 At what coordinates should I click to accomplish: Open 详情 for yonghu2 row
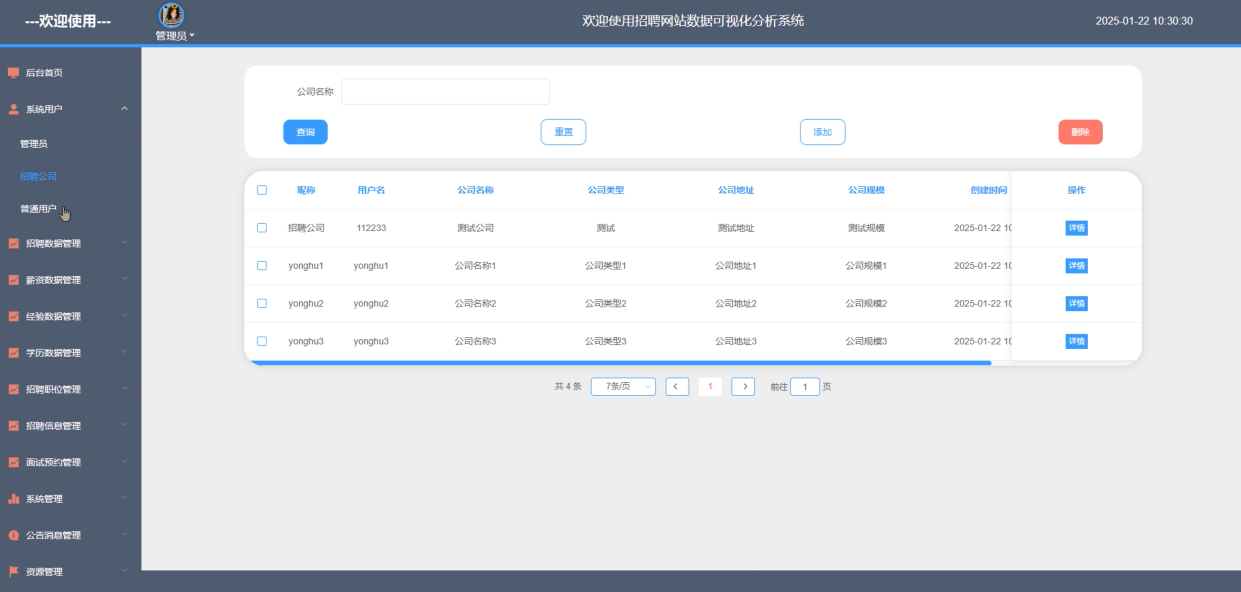pyautogui.click(x=1076, y=303)
